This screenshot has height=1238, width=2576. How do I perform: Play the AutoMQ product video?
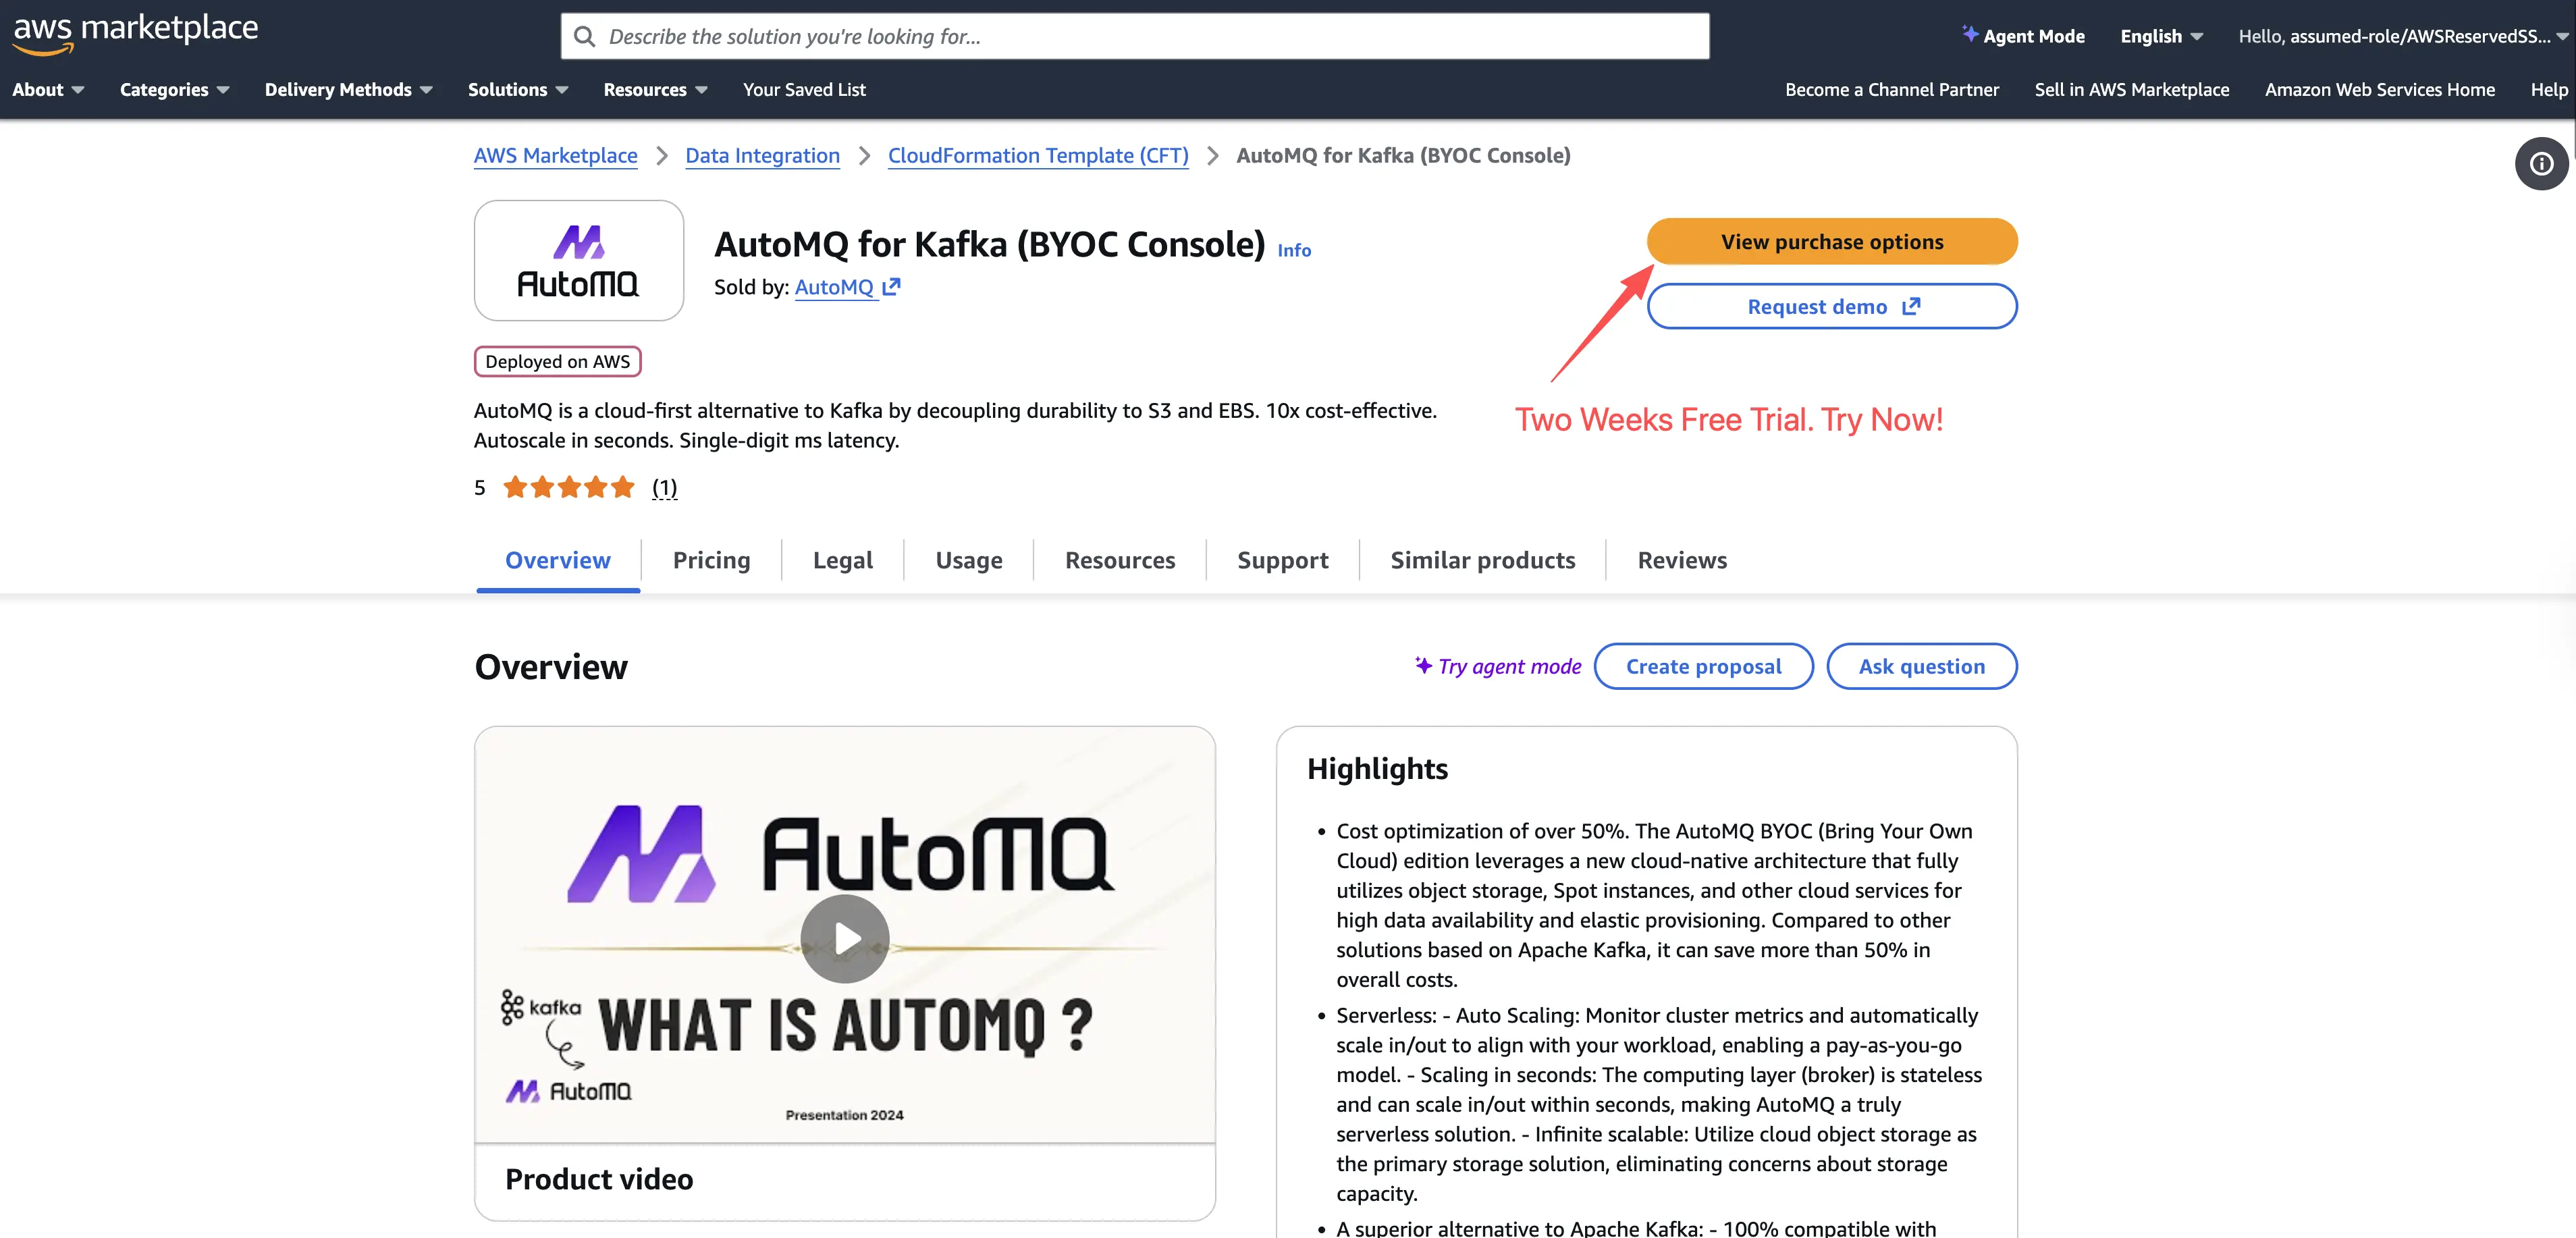844,938
